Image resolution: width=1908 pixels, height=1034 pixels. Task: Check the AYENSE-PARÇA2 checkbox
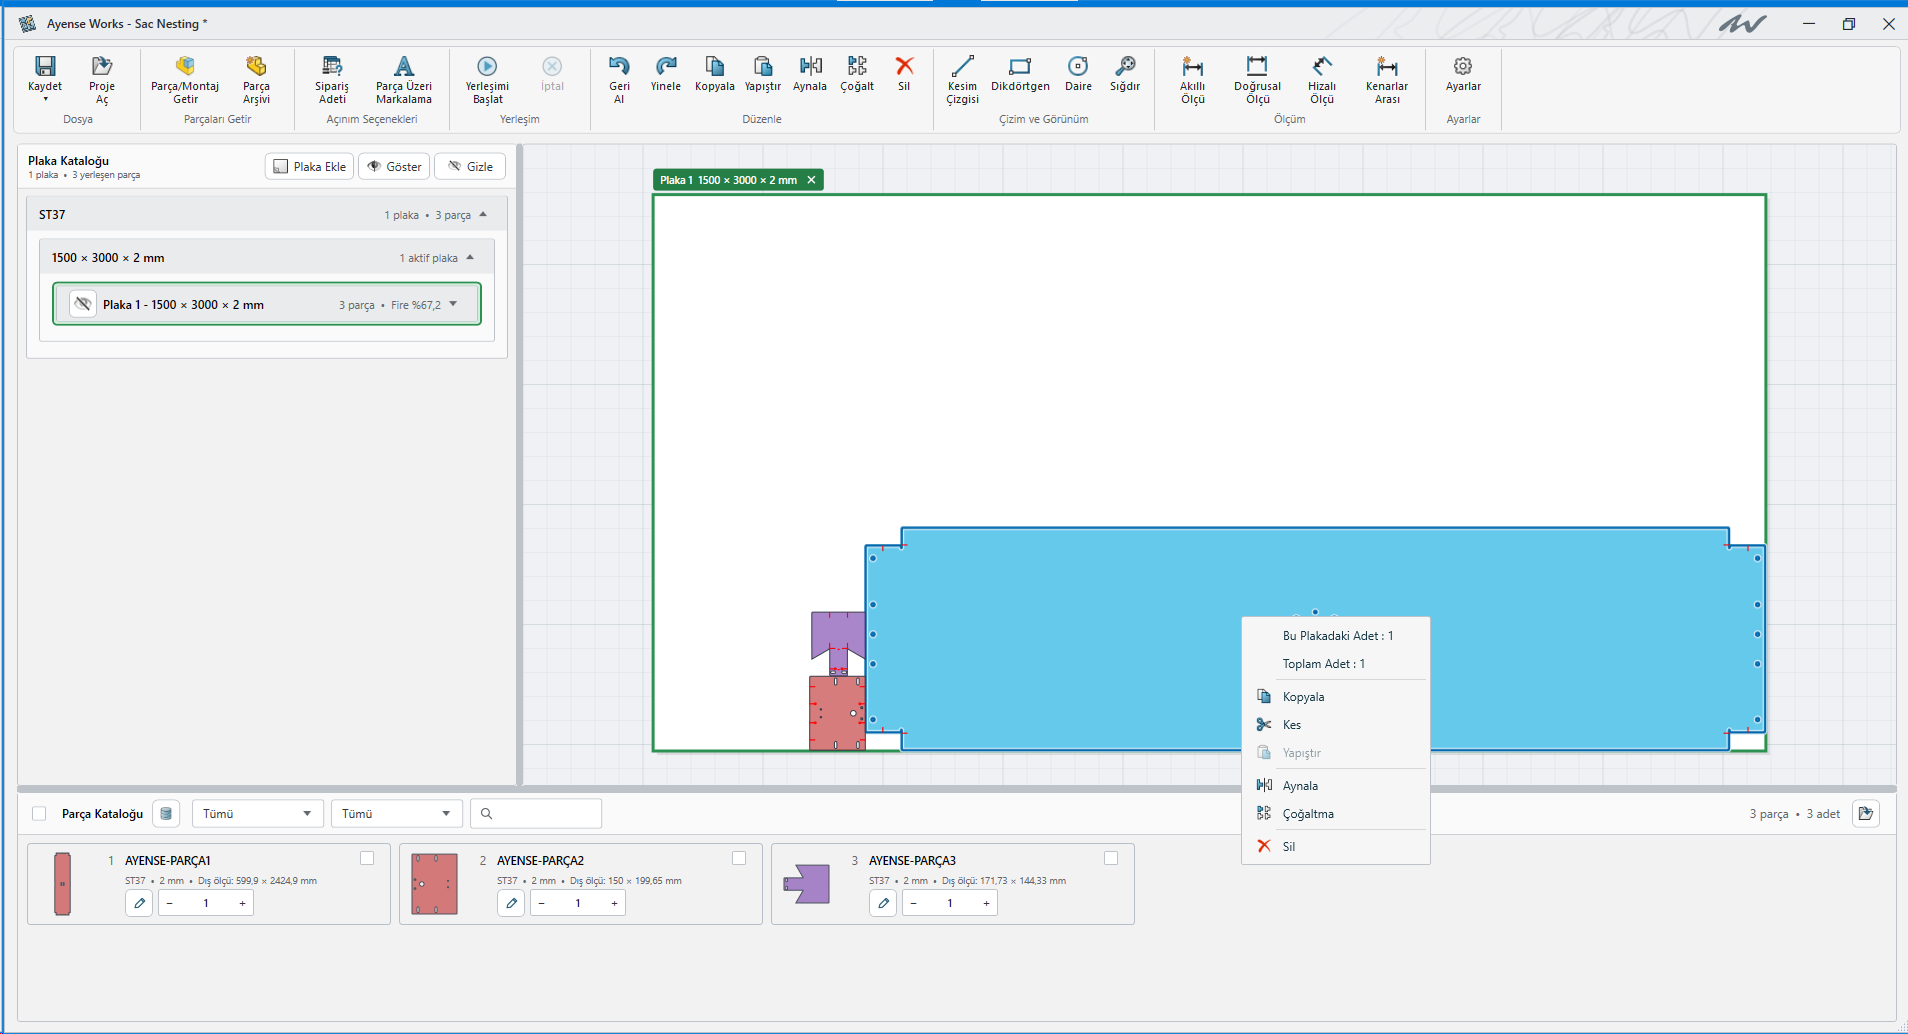[x=739, y=858]
